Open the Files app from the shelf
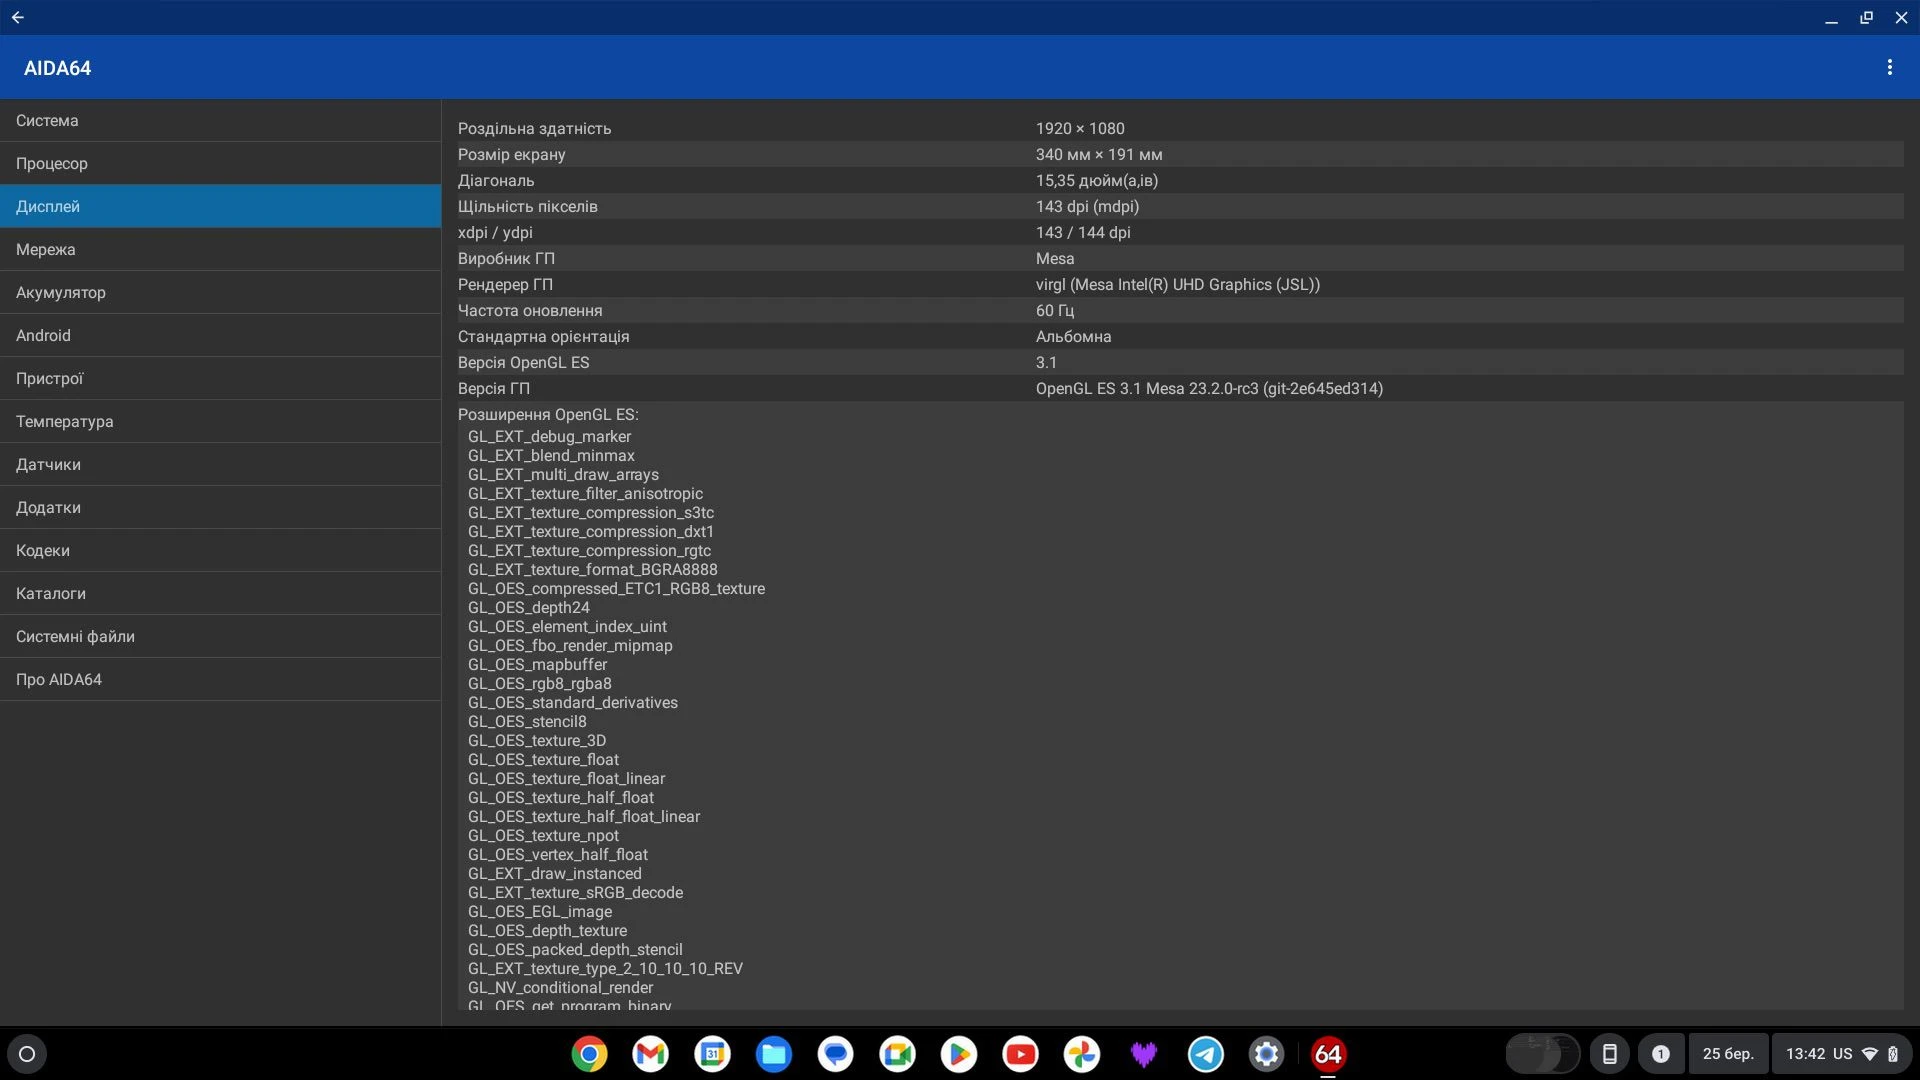Image resolution: width=1920 pixels, height=1080 pixels. [x=774, y=1054]
